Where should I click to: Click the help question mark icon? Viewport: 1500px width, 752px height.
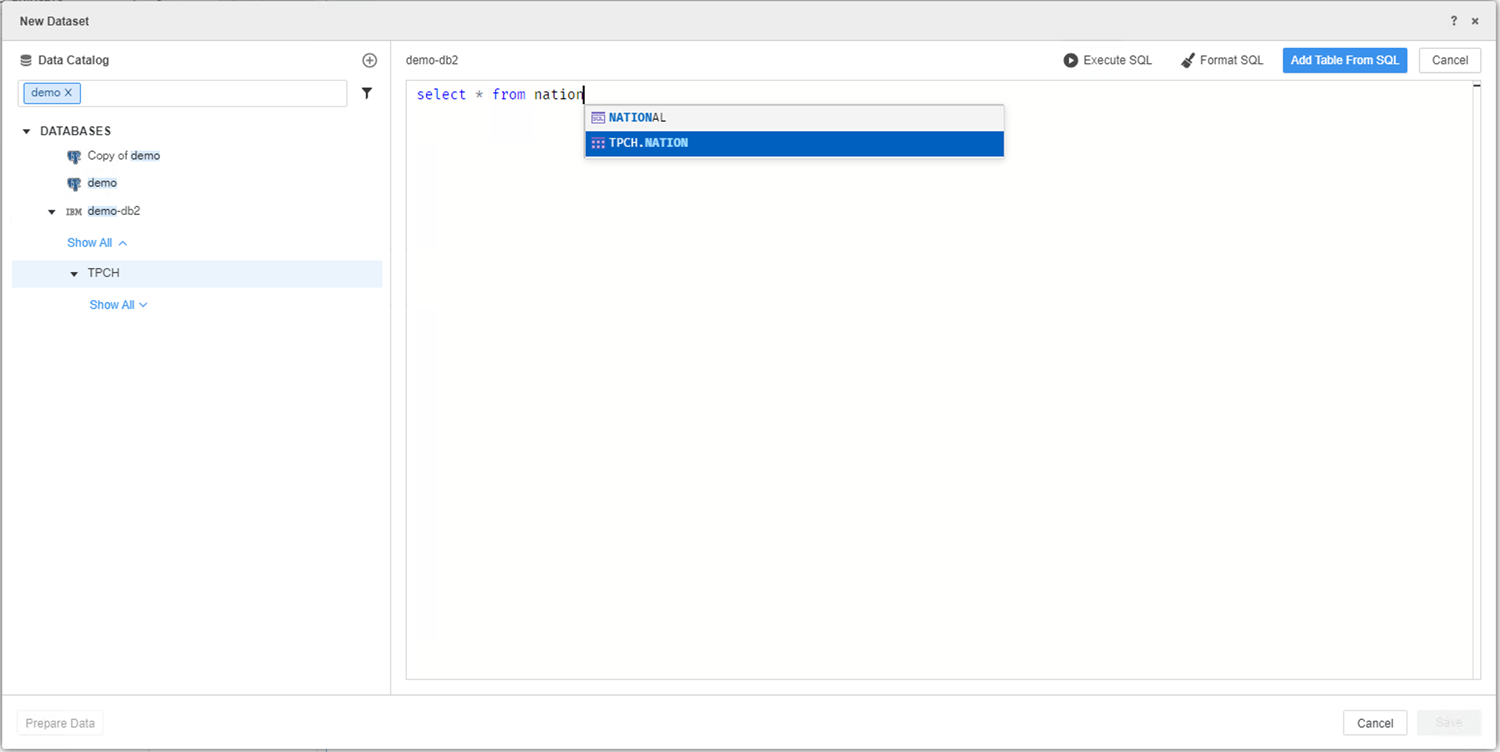(1454, 21)
